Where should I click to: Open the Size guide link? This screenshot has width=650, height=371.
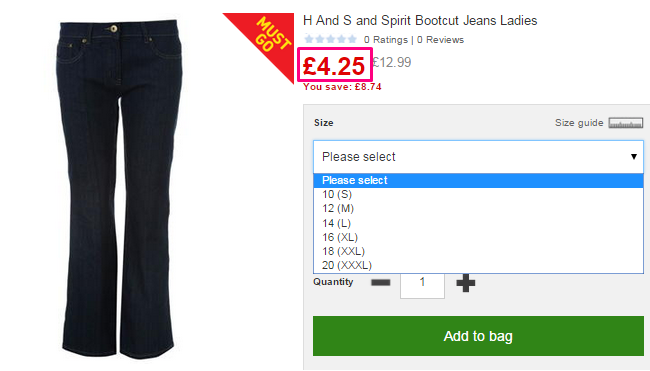(x=579, y=123)
